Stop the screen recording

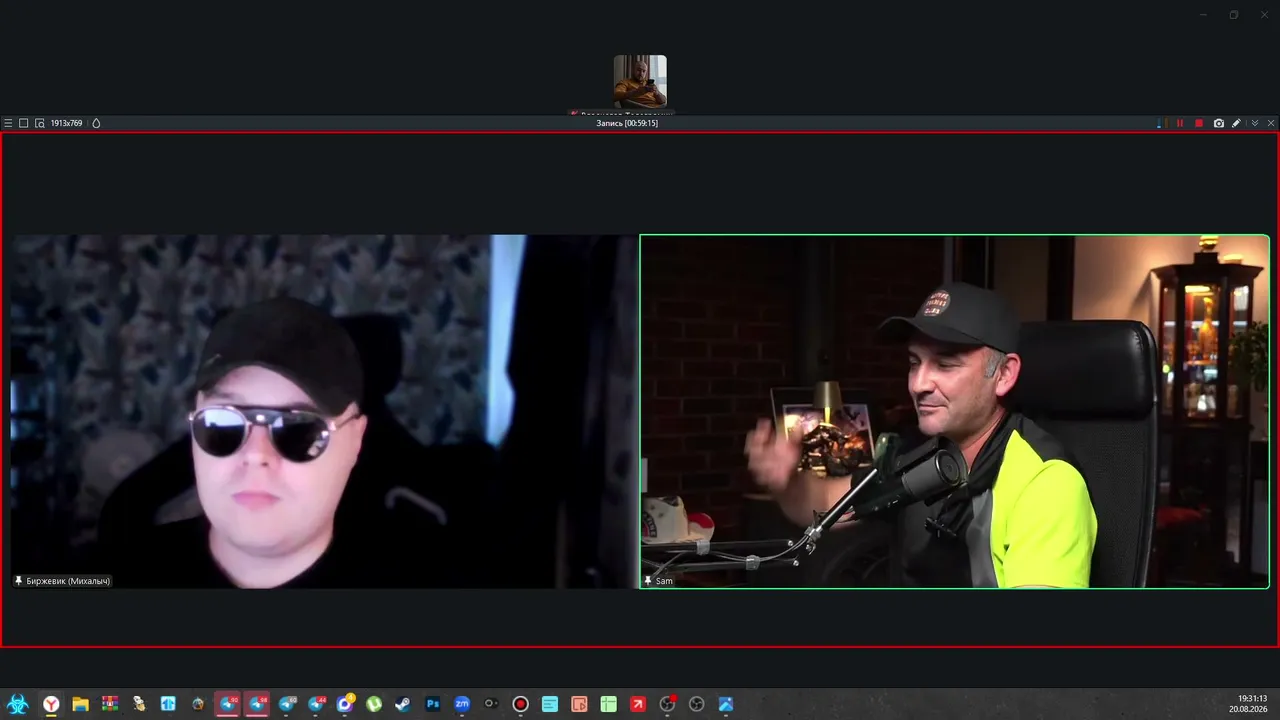1199,123
